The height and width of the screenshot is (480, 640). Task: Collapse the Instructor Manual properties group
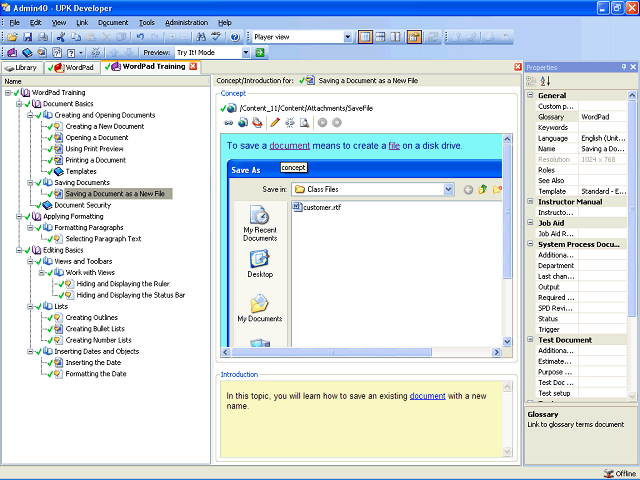(530, 202)
